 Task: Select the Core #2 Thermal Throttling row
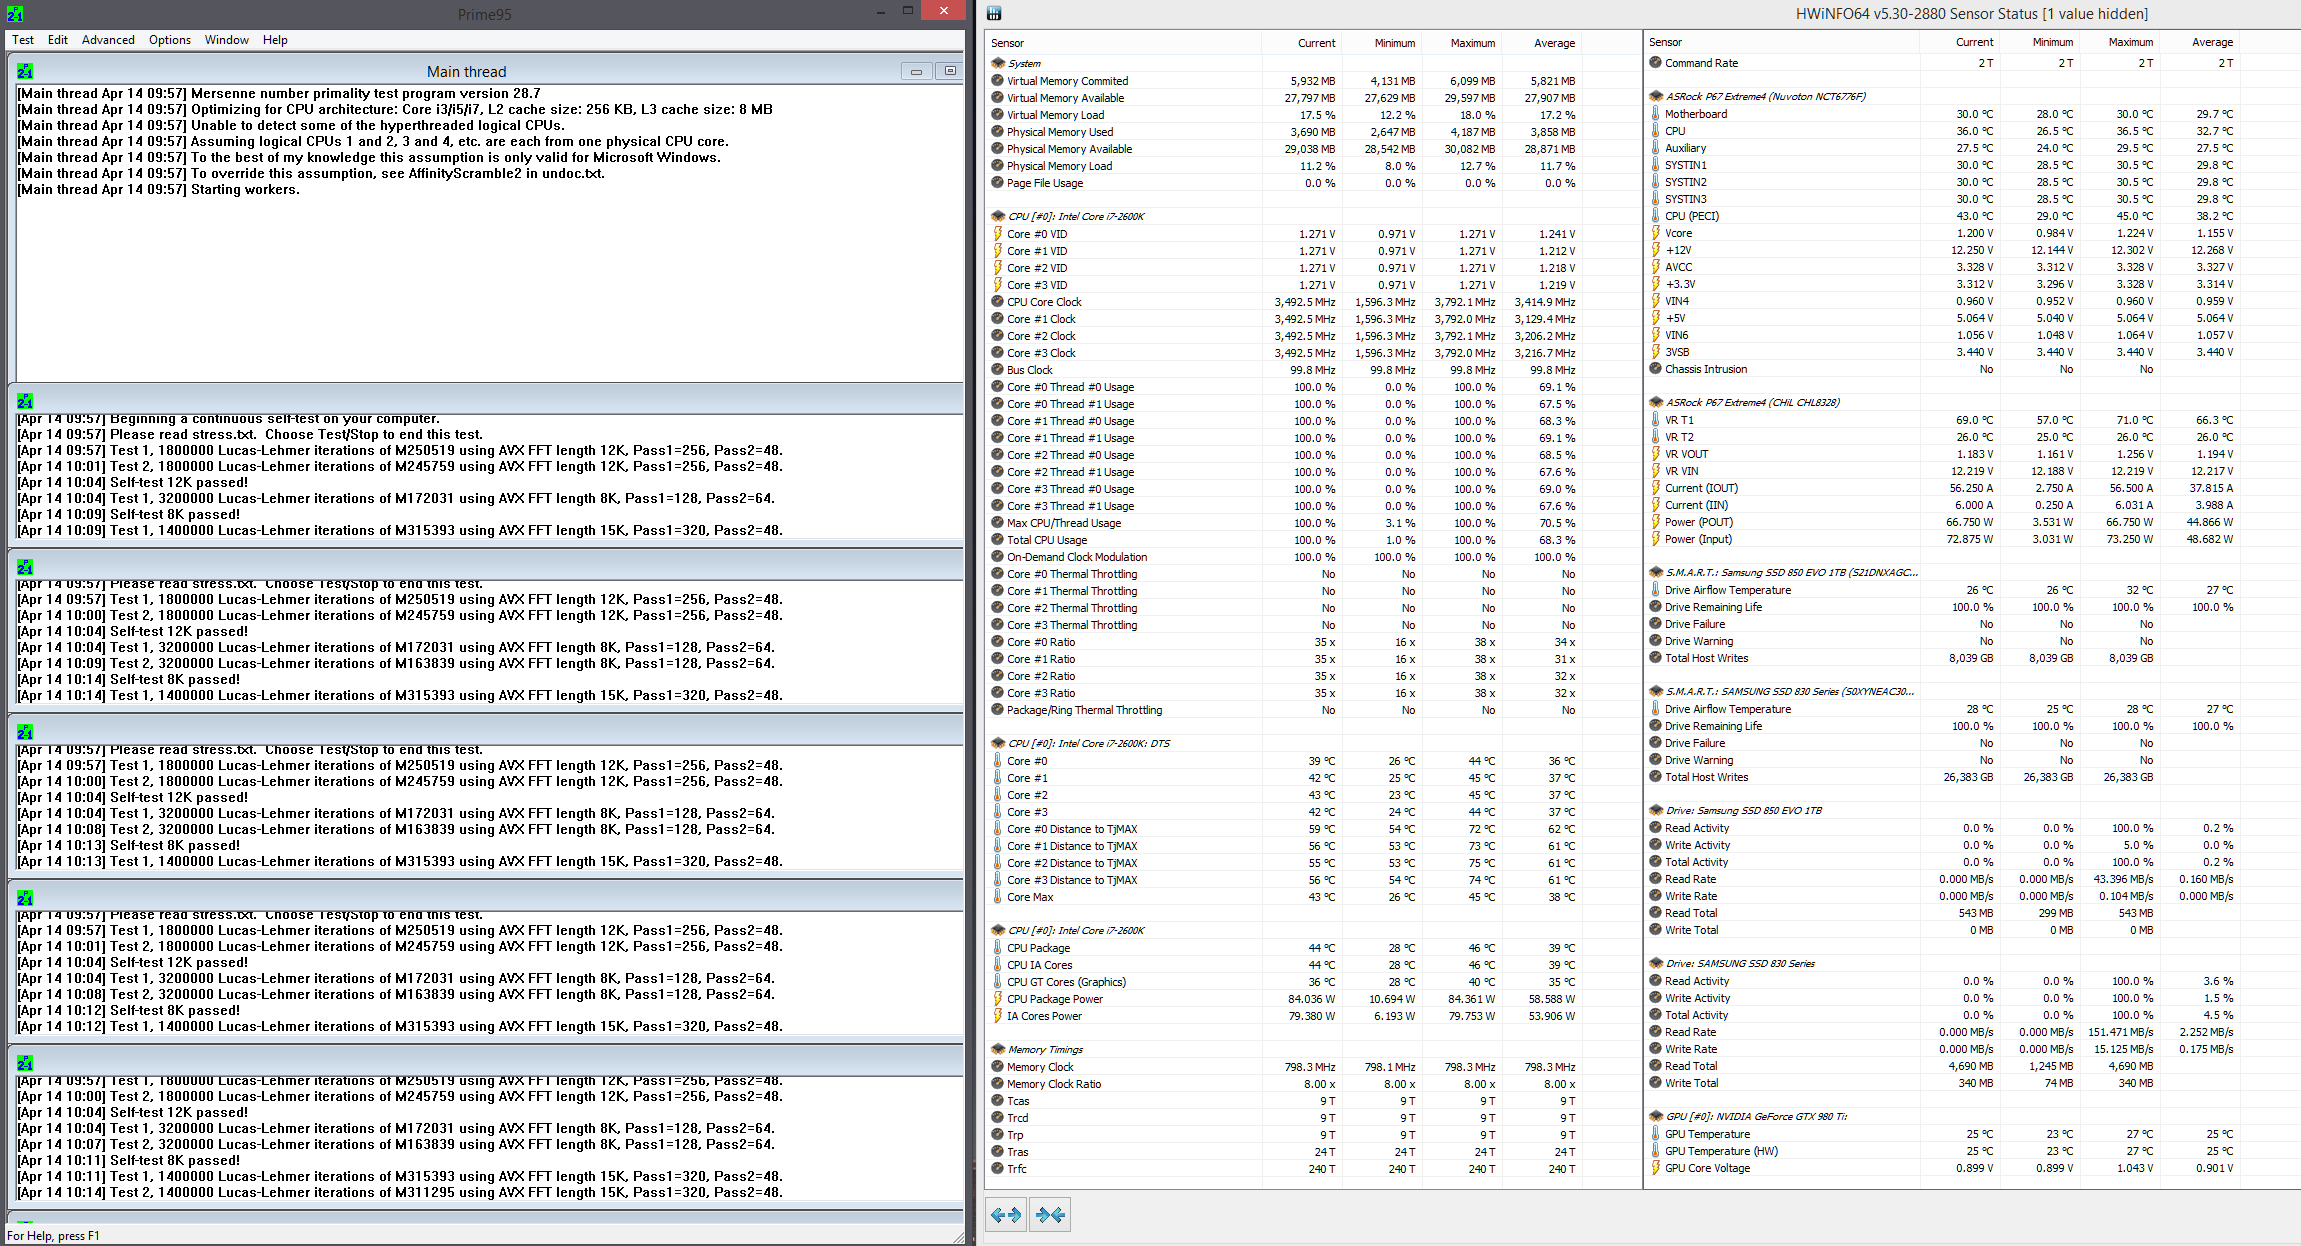click(x=1283, y=608)
